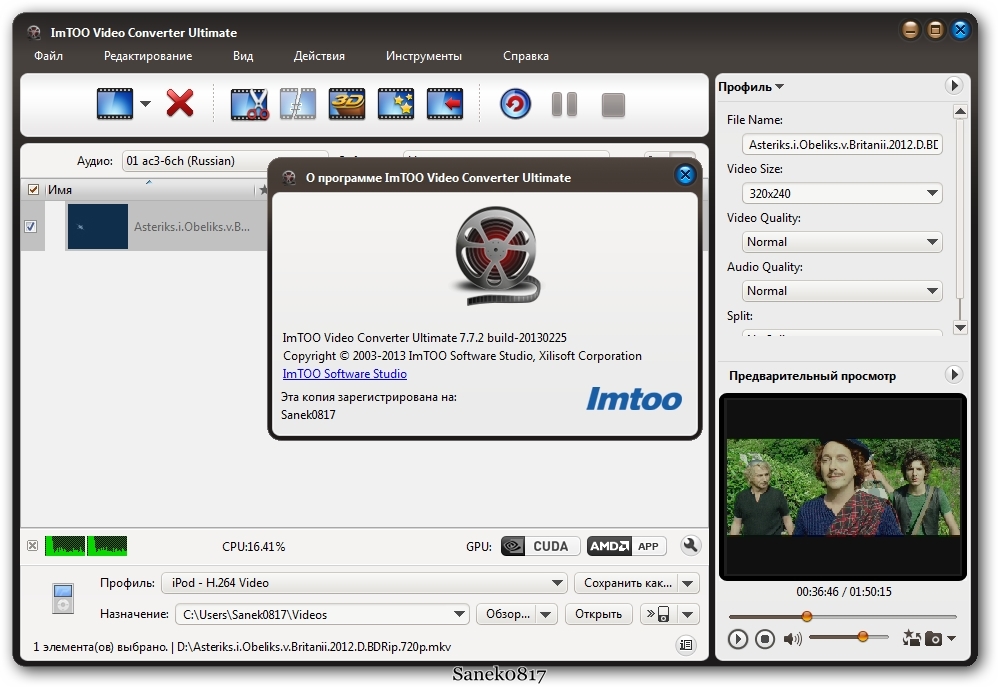Follow the ImTOO Software Studio link
Viewport: 998px width, 687px height.
345,374
